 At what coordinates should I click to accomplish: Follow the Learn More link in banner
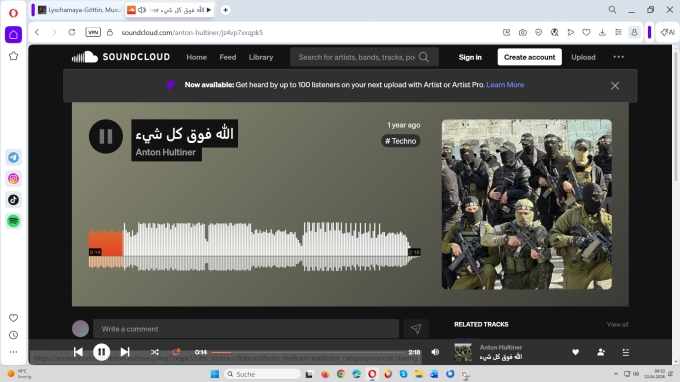point(505,85)
